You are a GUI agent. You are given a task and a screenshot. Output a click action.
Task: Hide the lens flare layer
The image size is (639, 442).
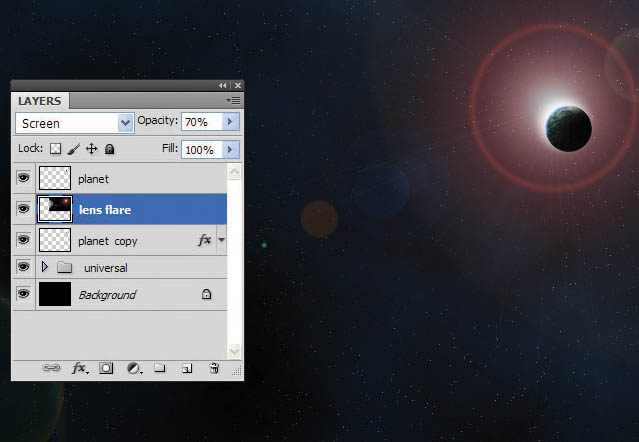23,209
